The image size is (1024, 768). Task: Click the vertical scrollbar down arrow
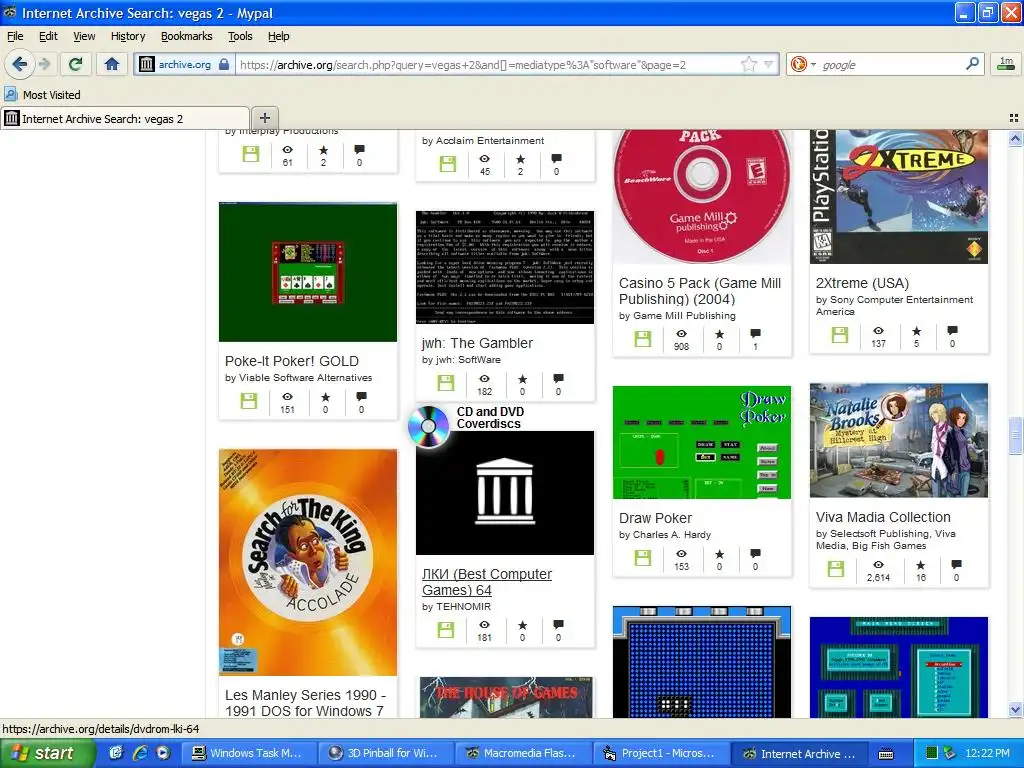click(1015, 710)
